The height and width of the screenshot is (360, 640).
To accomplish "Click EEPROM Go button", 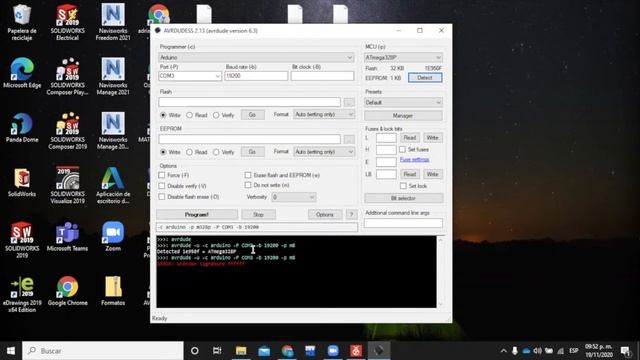I will pos(252,152).
